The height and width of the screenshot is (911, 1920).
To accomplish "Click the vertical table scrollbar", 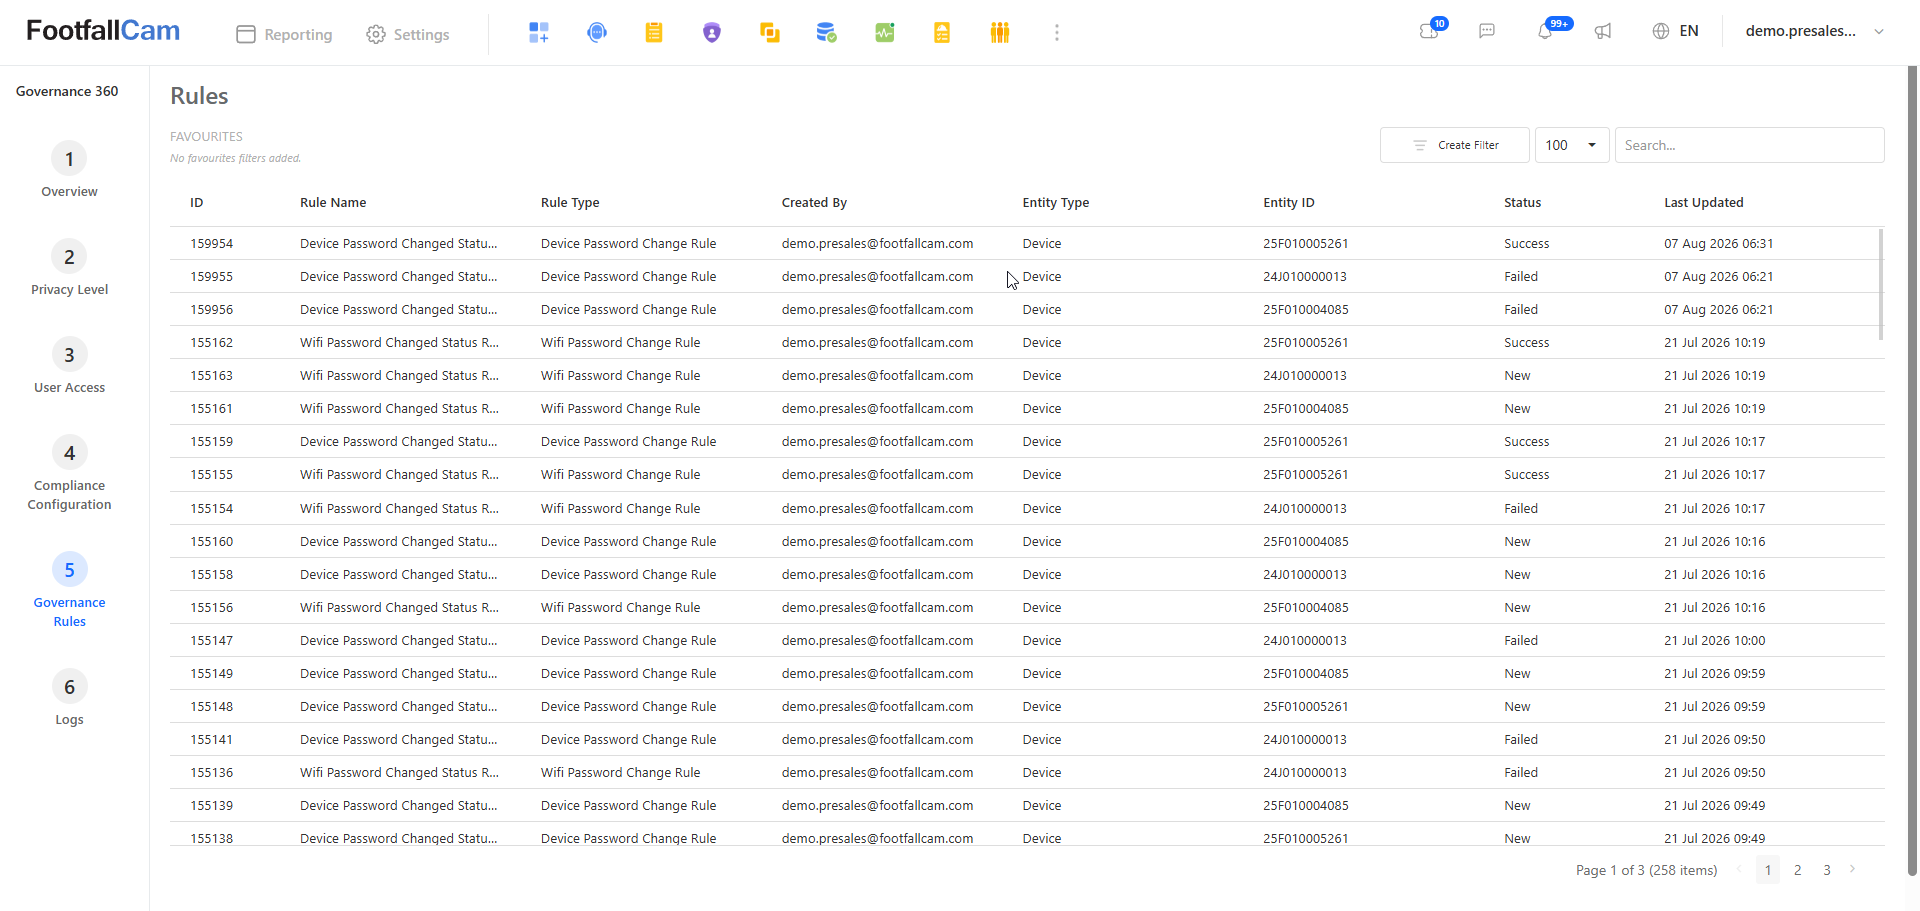I will pos(1880,284).
